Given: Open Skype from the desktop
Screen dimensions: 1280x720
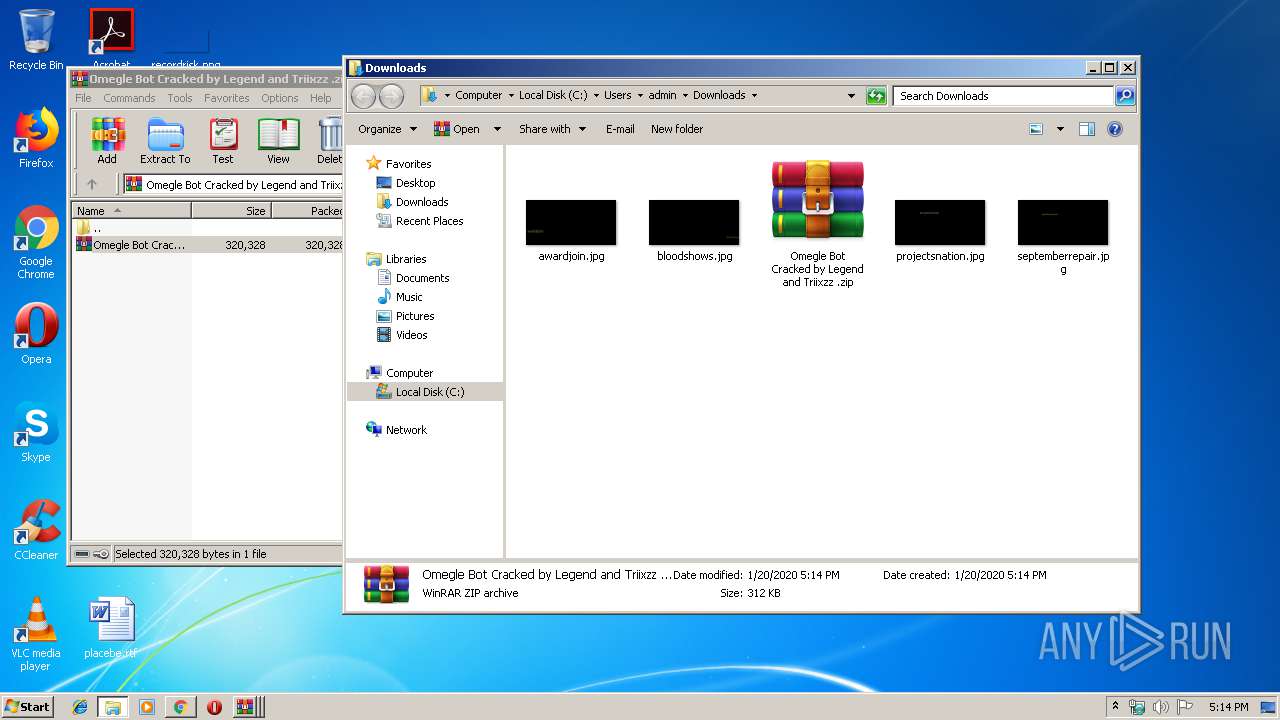Looking at the screenshot, I should point(36,433).
